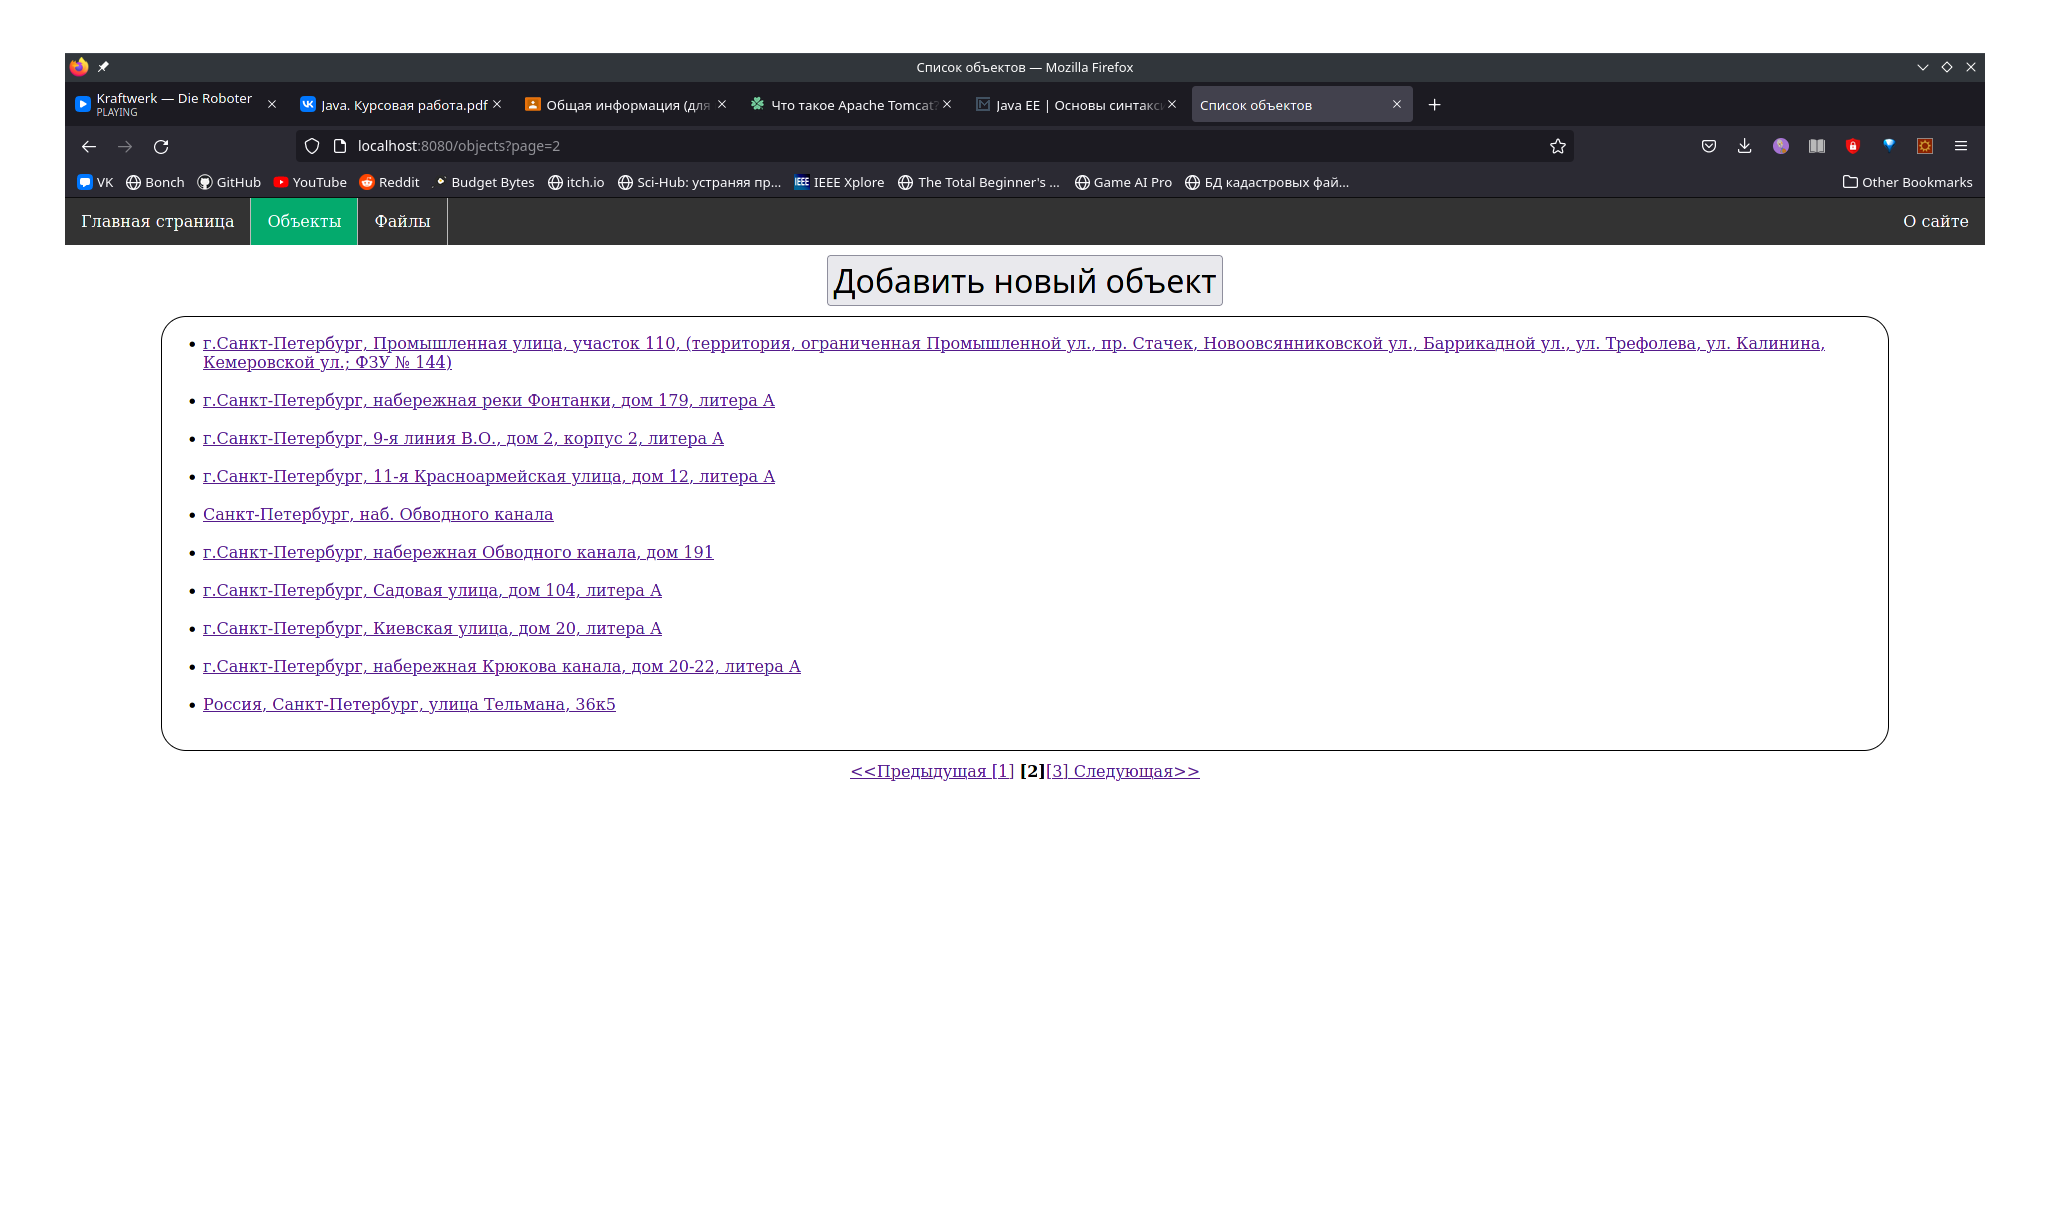Open a new browser tab
Image resolution: width=2050 pixels, height=1210 pixels.
click(x=1434, y=105)
